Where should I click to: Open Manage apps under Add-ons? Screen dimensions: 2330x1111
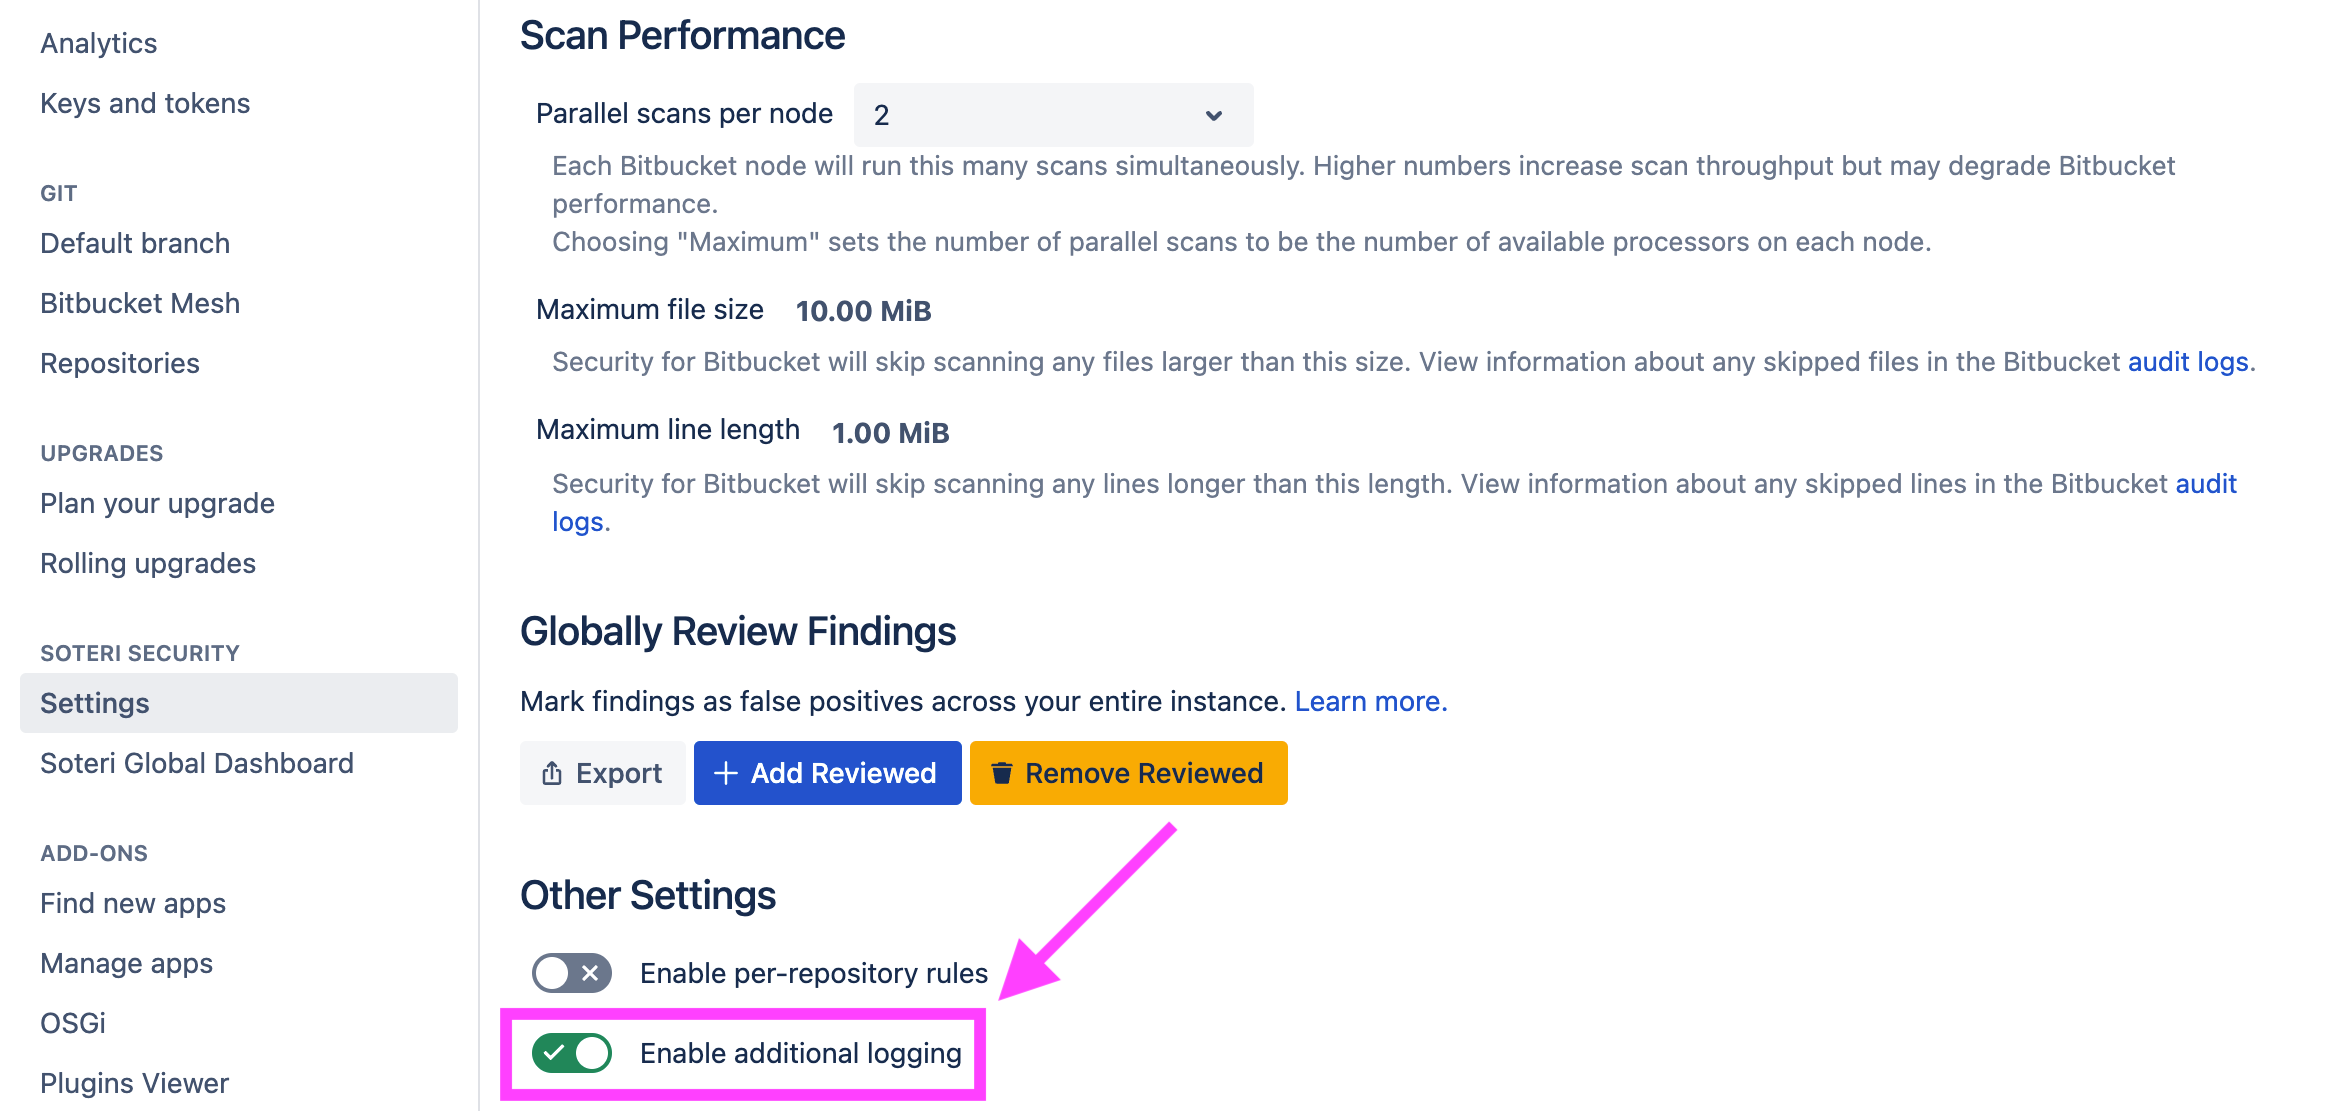126,962
